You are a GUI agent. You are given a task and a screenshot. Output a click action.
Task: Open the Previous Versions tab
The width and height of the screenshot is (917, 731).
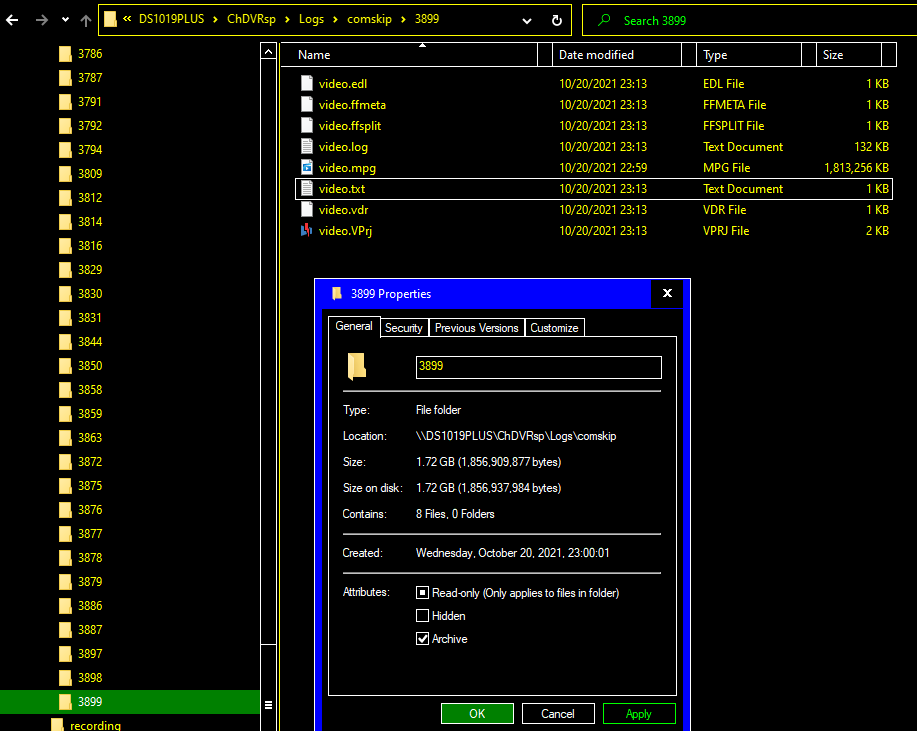(476, 328)
